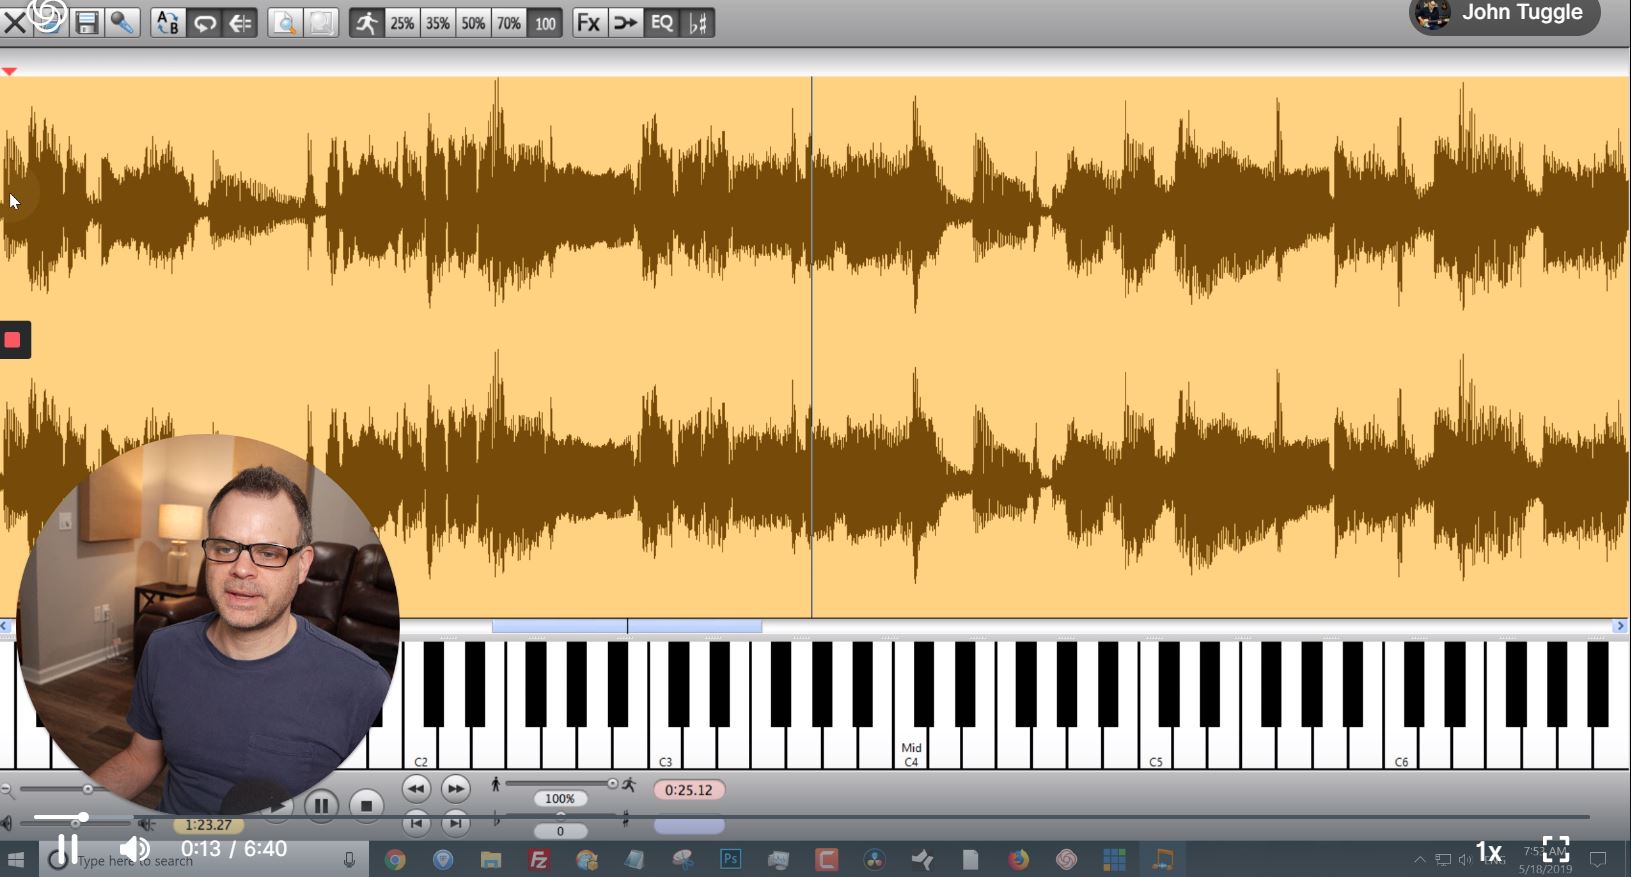1631x877 pixels.
Task: Open FileZilla from the taskbar
Action: [x=539, y=860]
